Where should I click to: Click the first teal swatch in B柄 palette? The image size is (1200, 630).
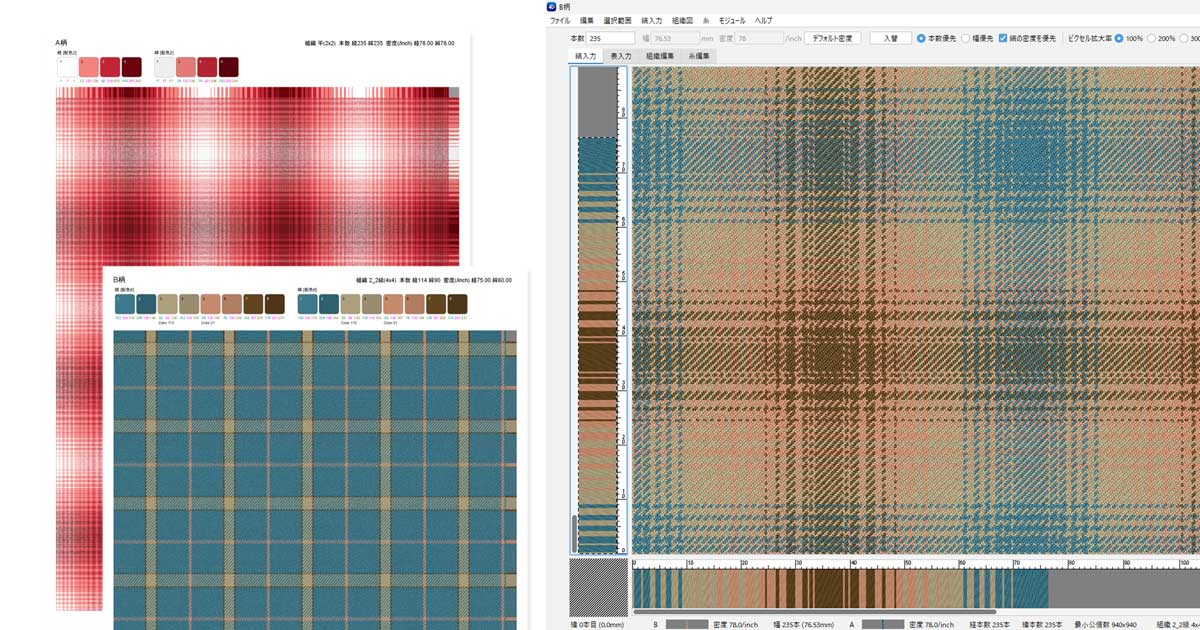pyautogui.click(x=124, y=304)
